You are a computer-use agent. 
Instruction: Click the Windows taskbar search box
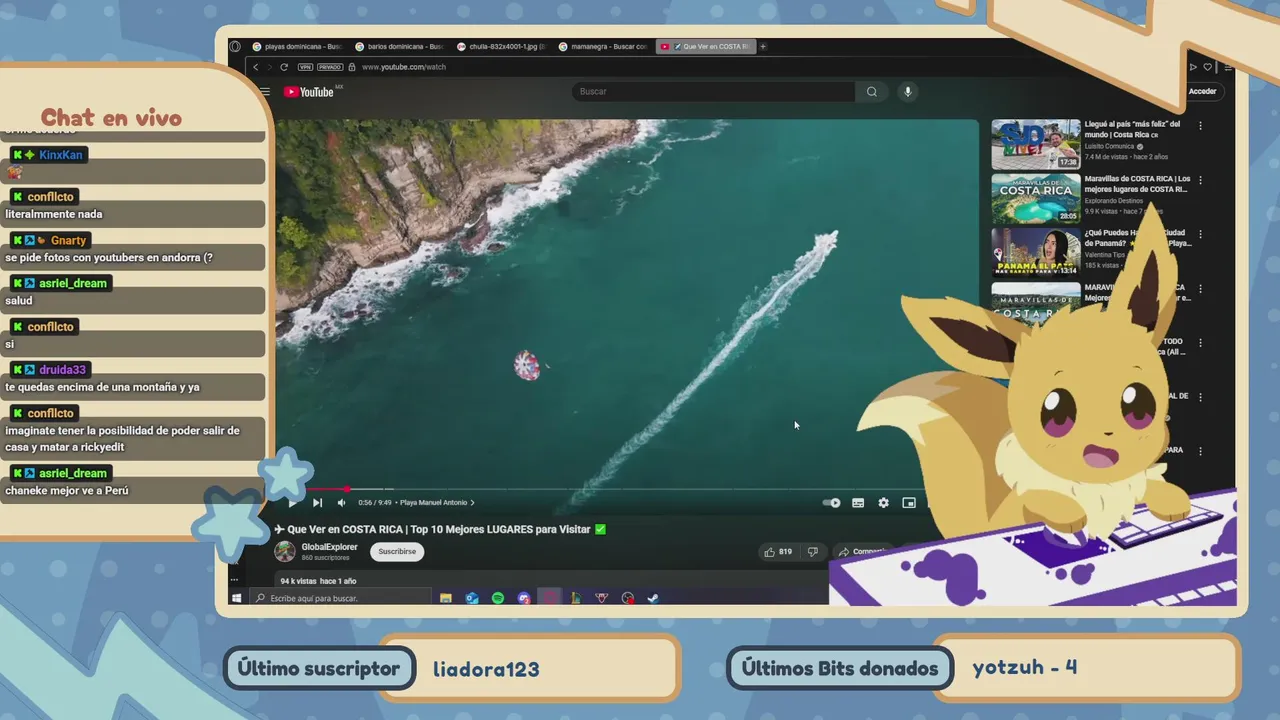[x=340, y=598]
